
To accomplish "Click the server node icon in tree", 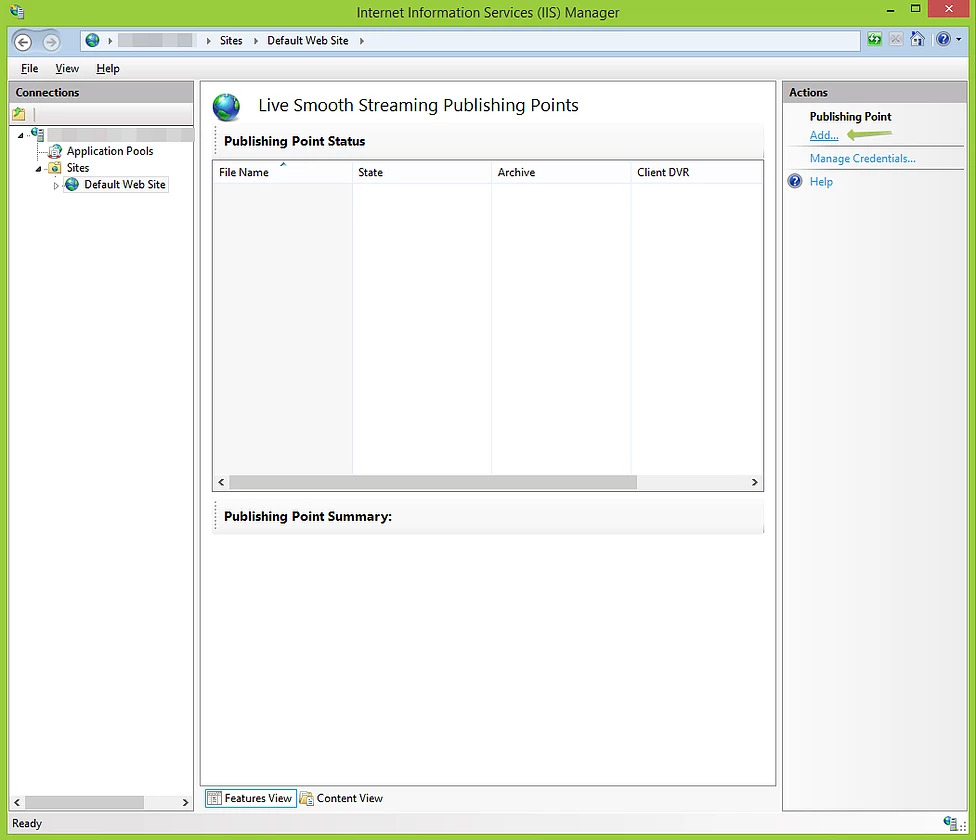I will [x=38, y=134].
